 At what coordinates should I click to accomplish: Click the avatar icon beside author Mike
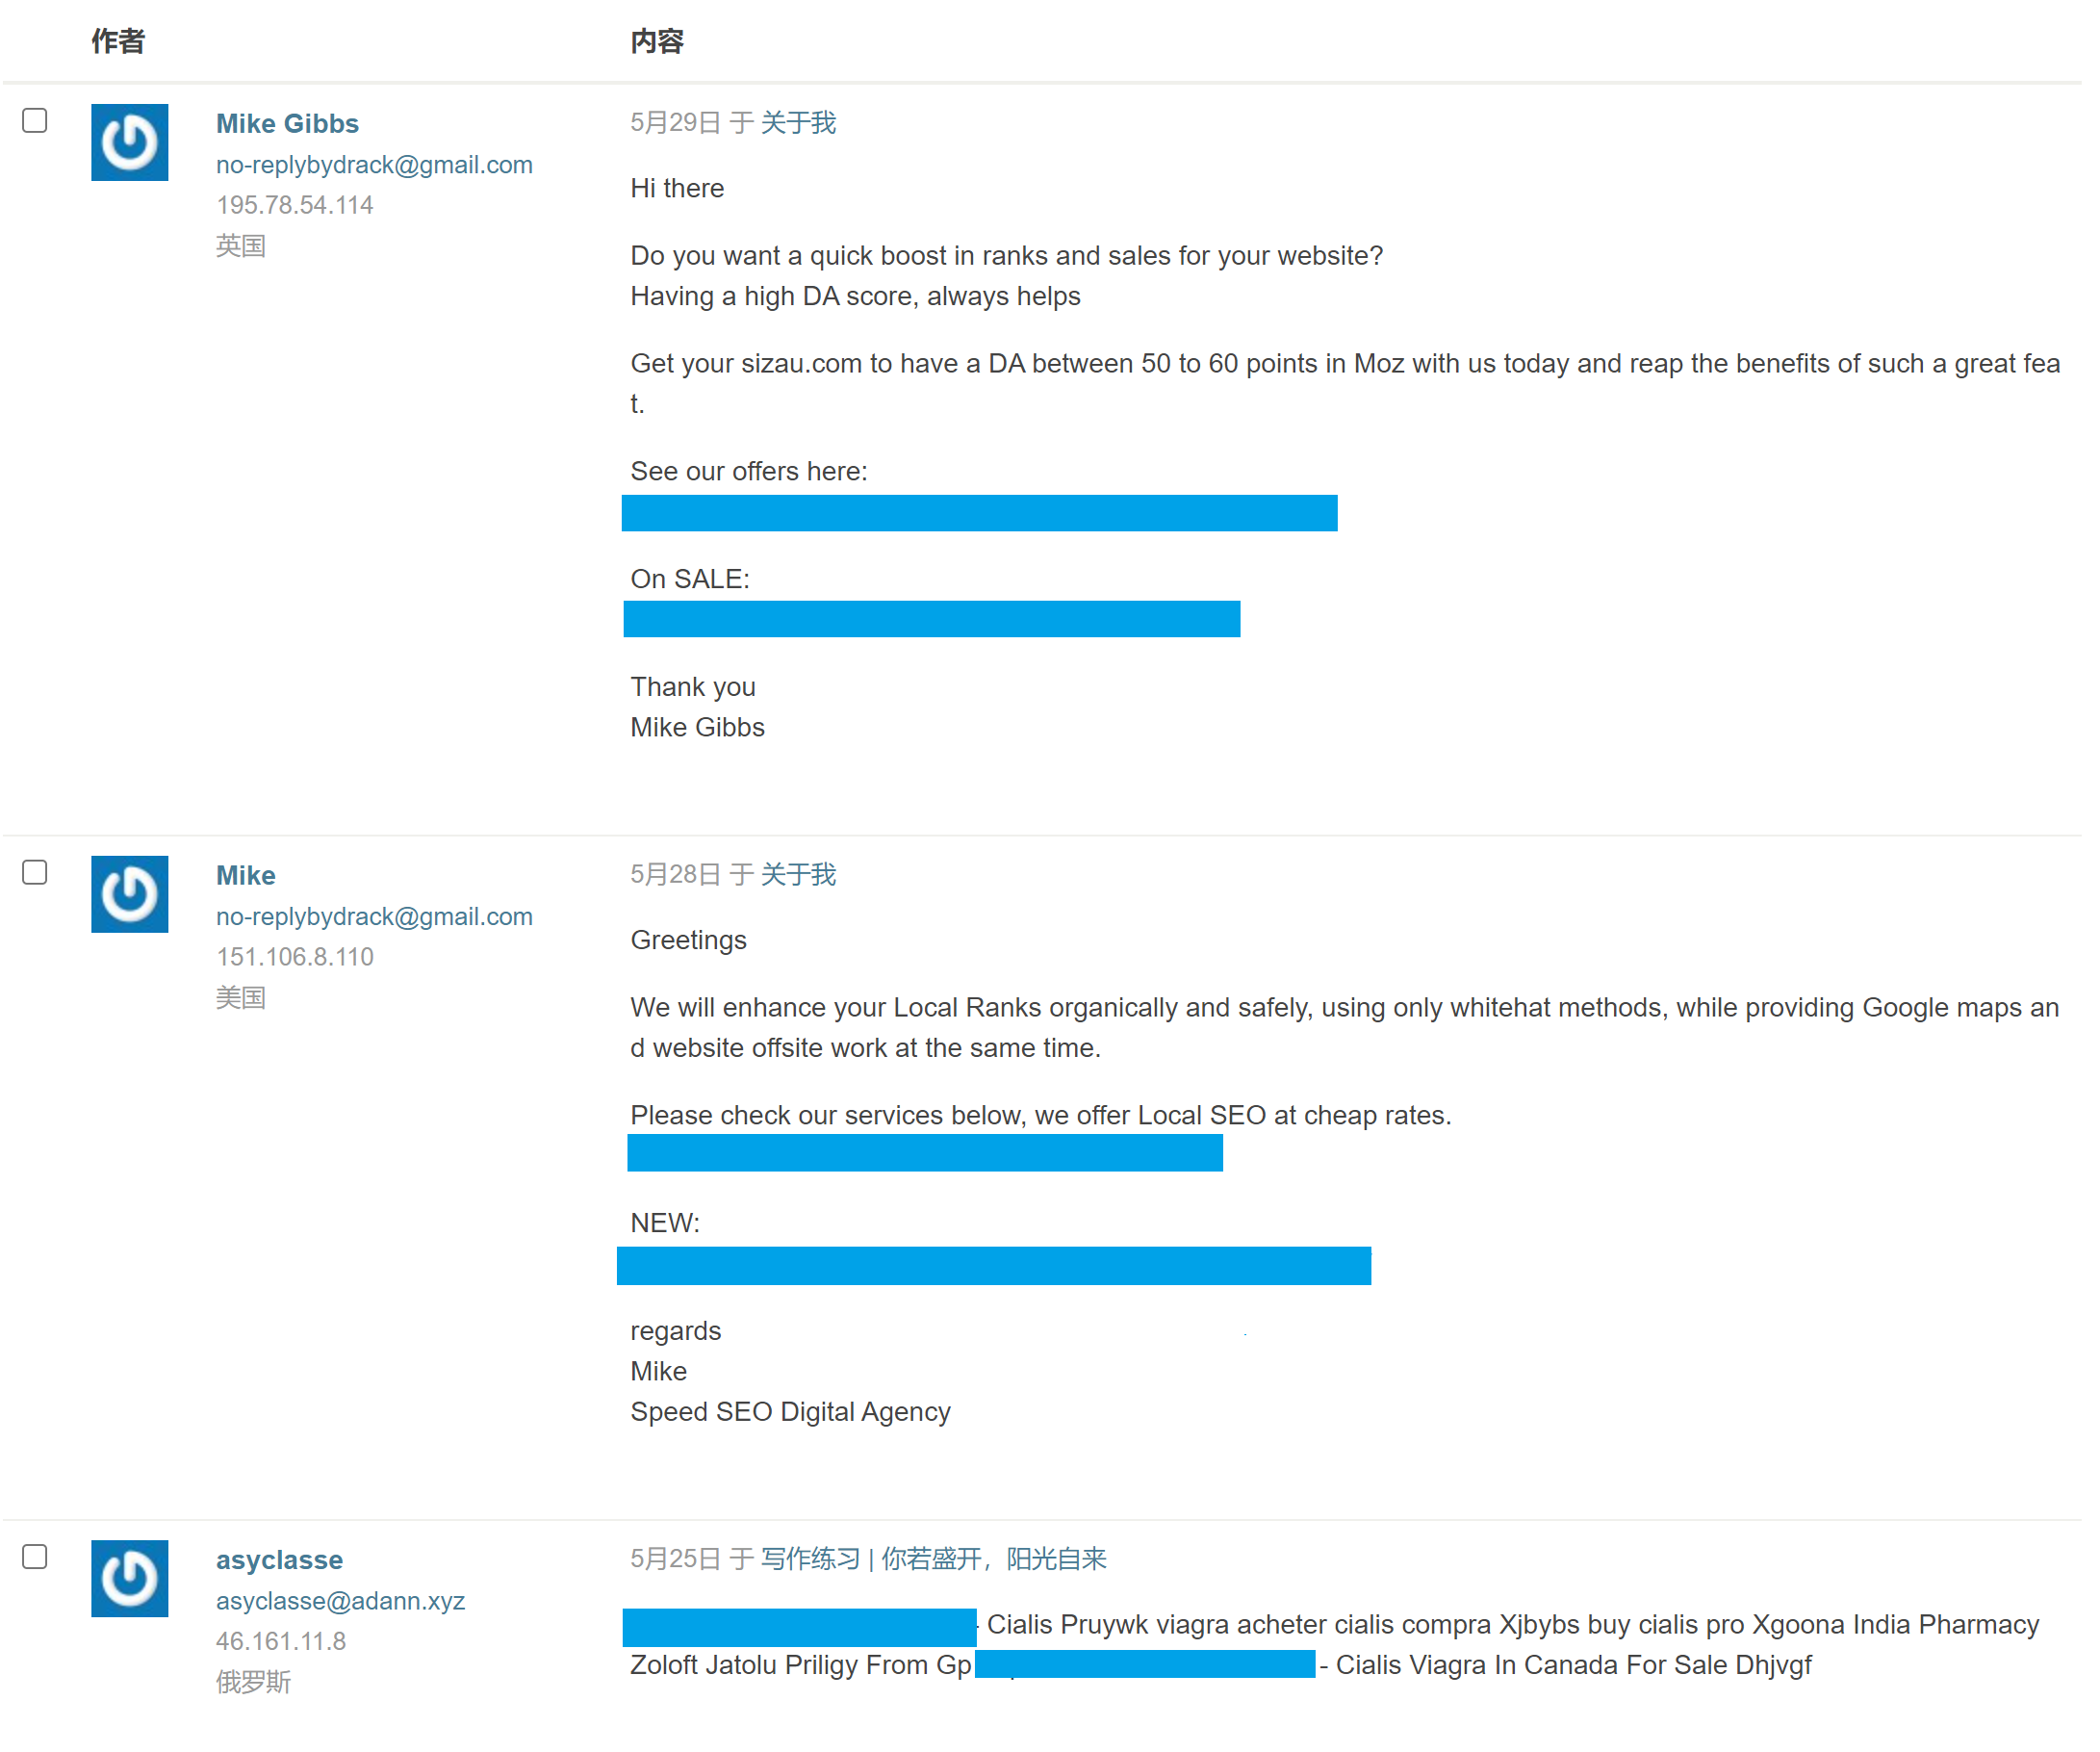click(130, 894)
